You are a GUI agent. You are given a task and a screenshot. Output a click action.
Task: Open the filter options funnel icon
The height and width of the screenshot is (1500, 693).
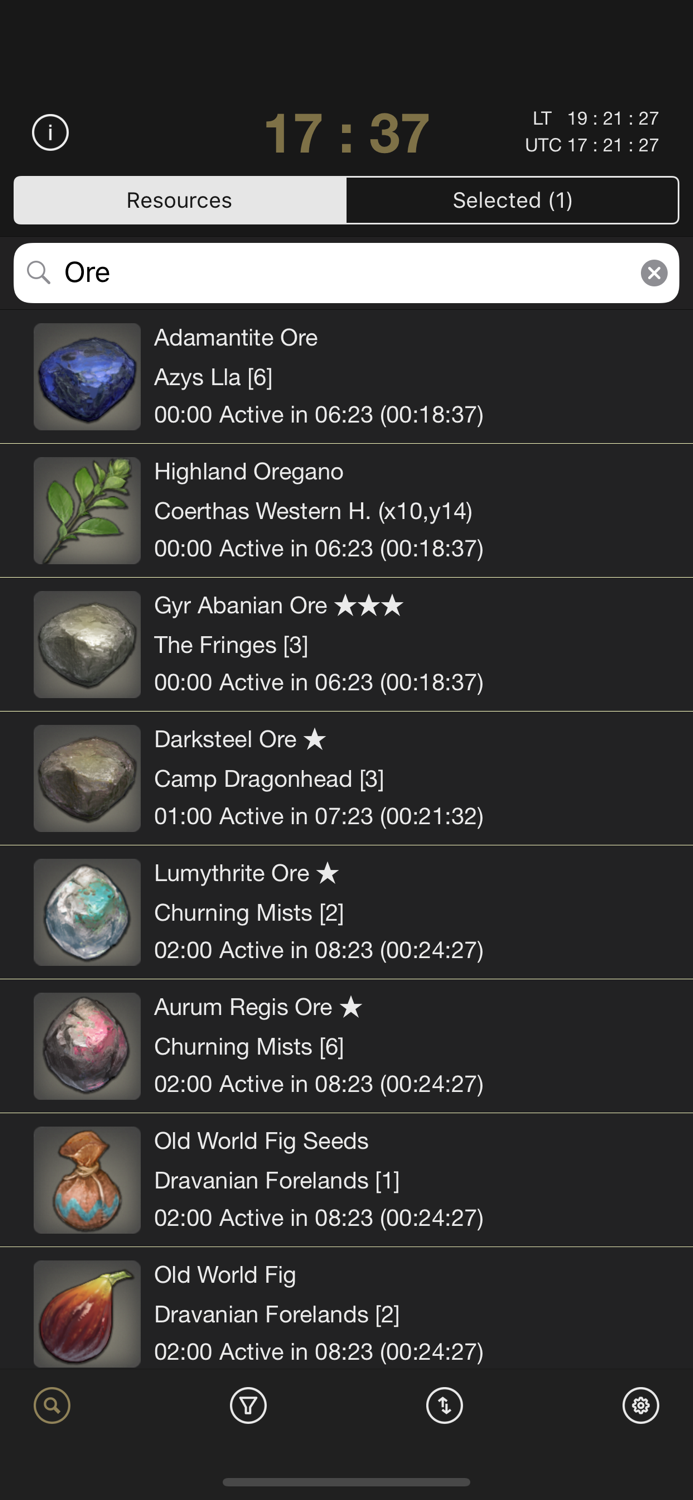[x=248, y=1405]
